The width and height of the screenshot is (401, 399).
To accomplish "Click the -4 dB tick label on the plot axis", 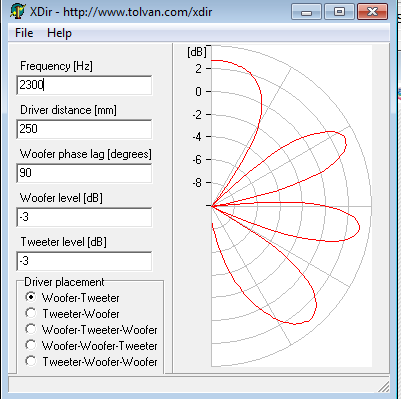I will pyautogui.click(x=197, y=137).
